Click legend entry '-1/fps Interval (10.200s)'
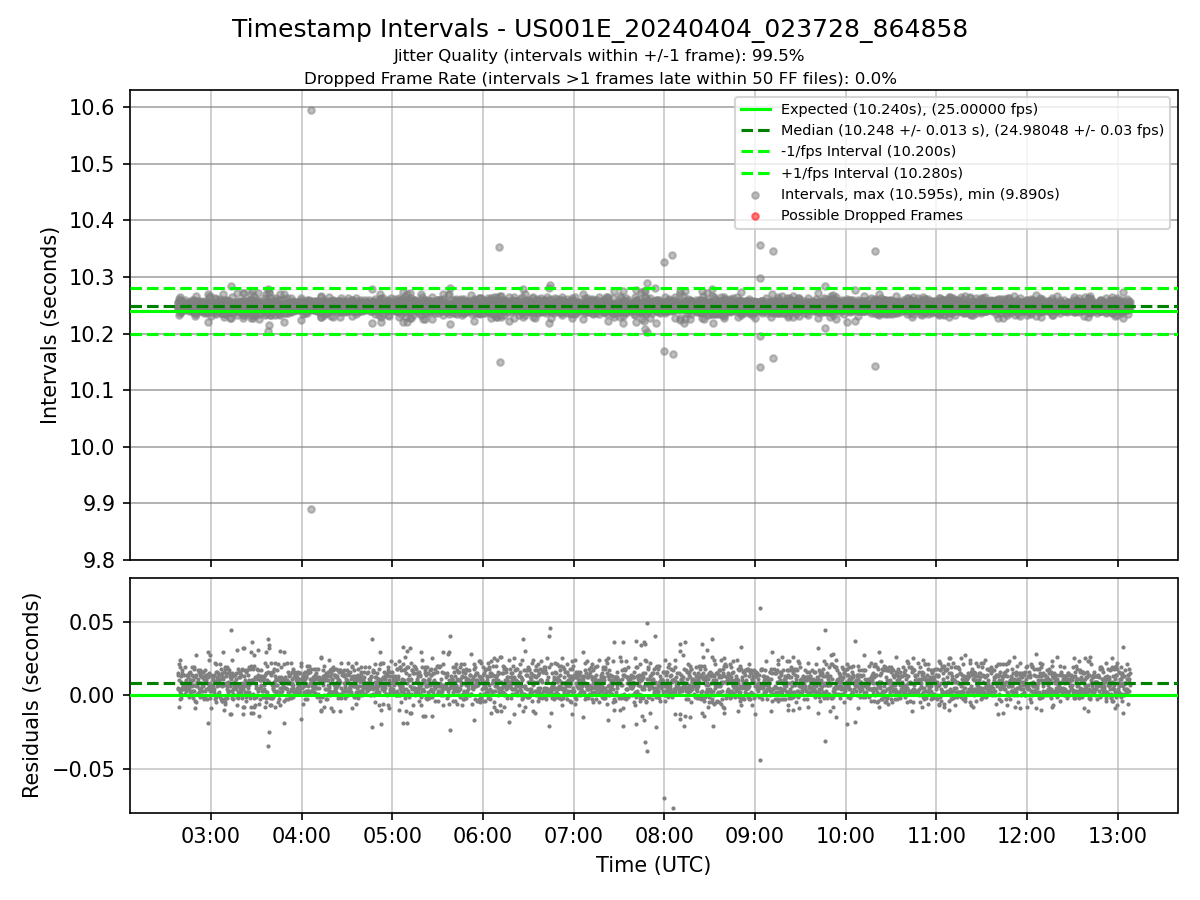This screenshot has width=1200, height=900. [868, 151]
